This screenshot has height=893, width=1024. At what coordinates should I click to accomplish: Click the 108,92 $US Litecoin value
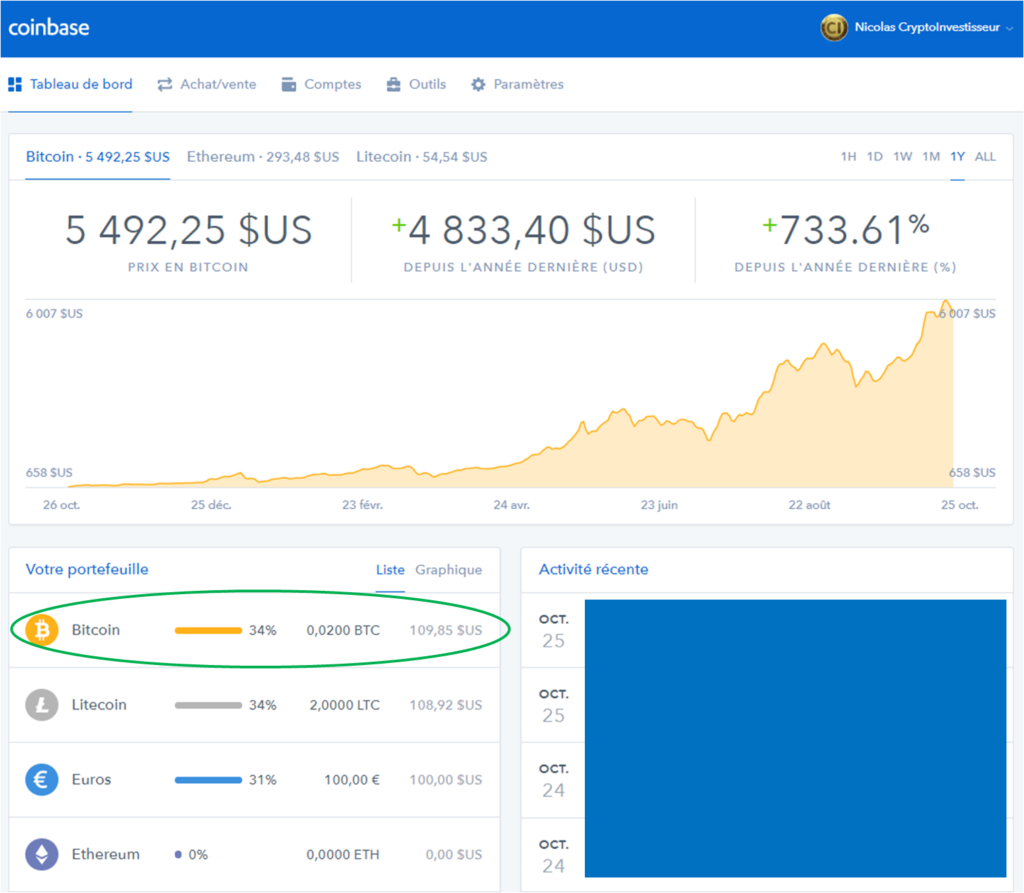(x=446, y=706)
